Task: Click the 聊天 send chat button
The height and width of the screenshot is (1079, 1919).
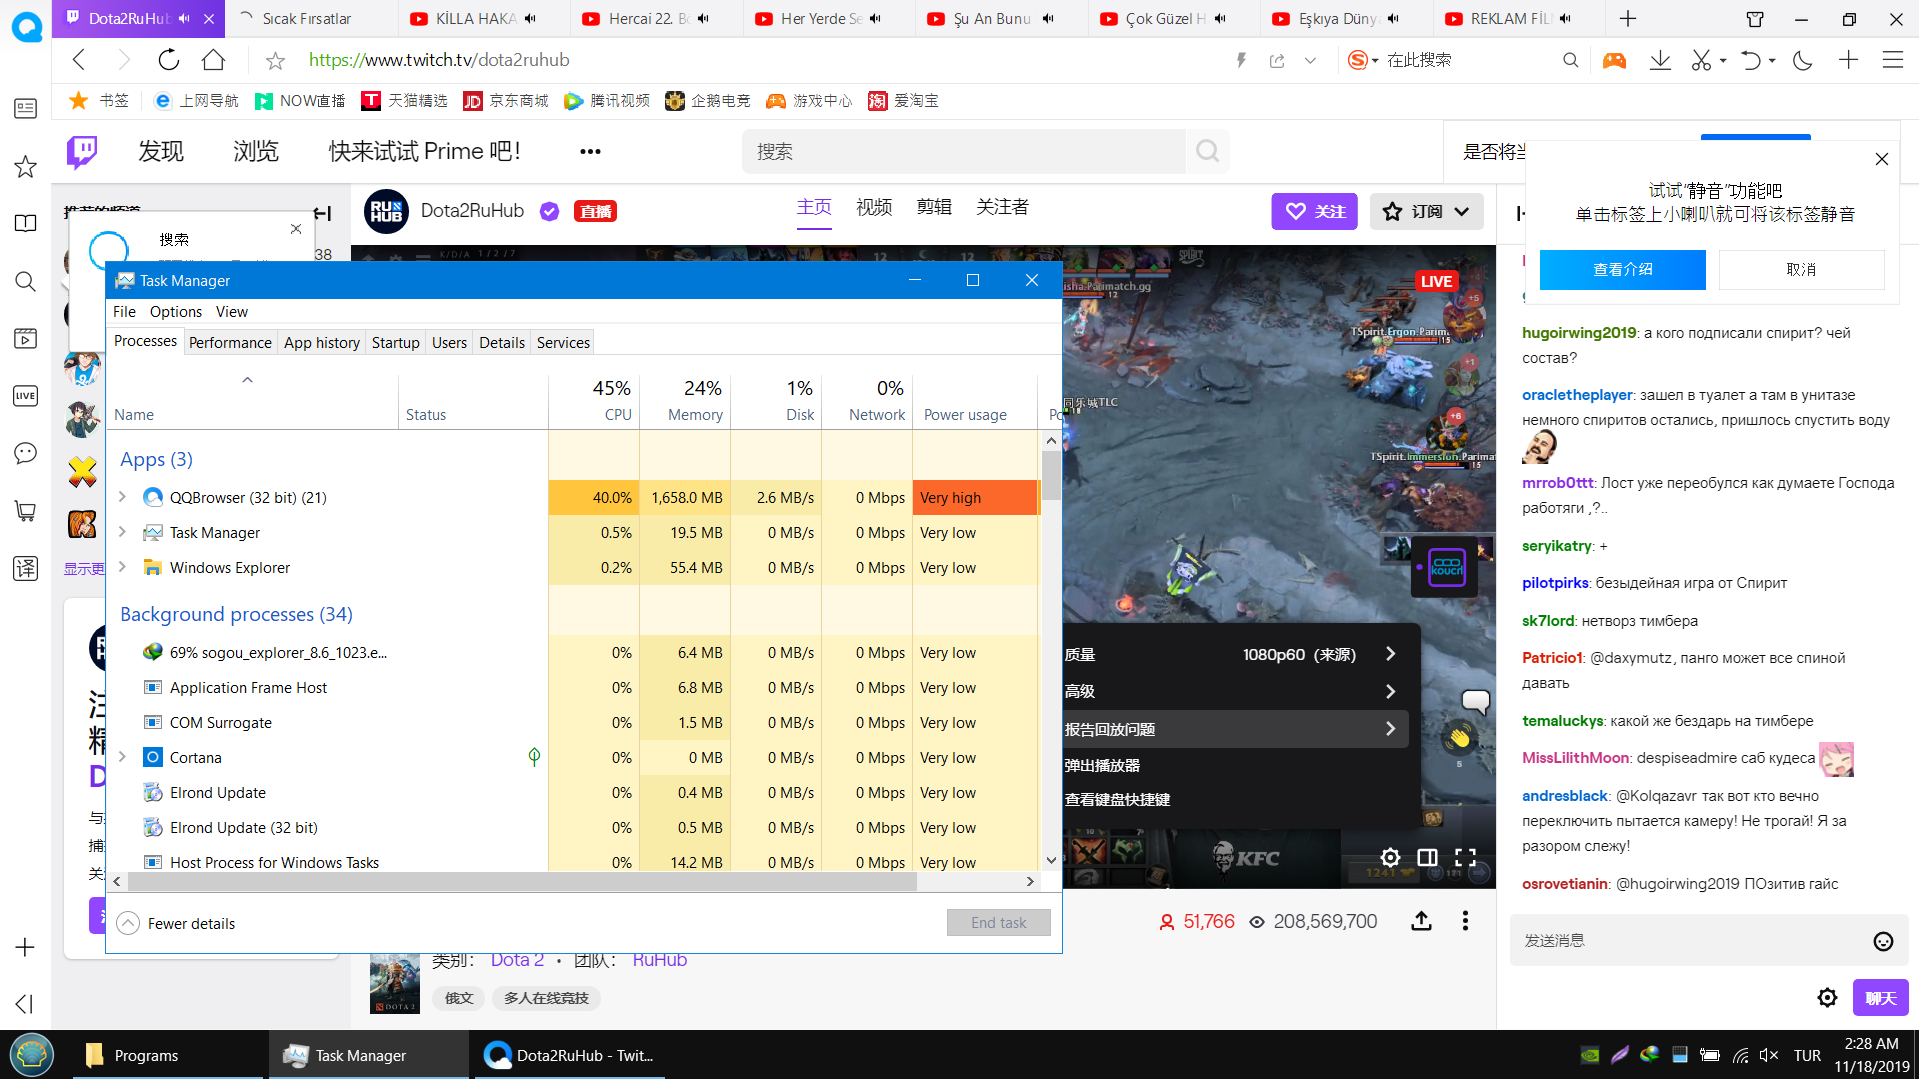Action: tap(1880, 997)
